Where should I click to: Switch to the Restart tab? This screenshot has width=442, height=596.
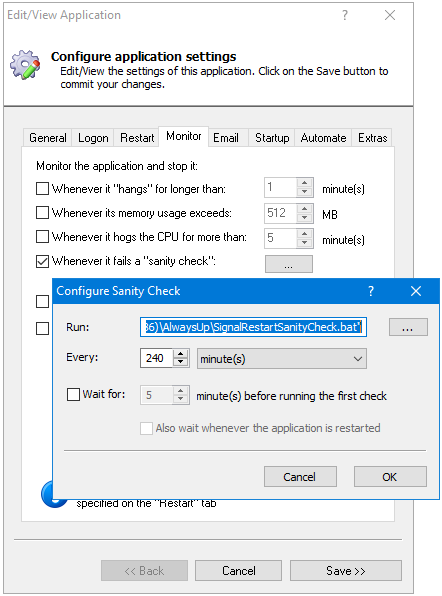tap(137, 138)
